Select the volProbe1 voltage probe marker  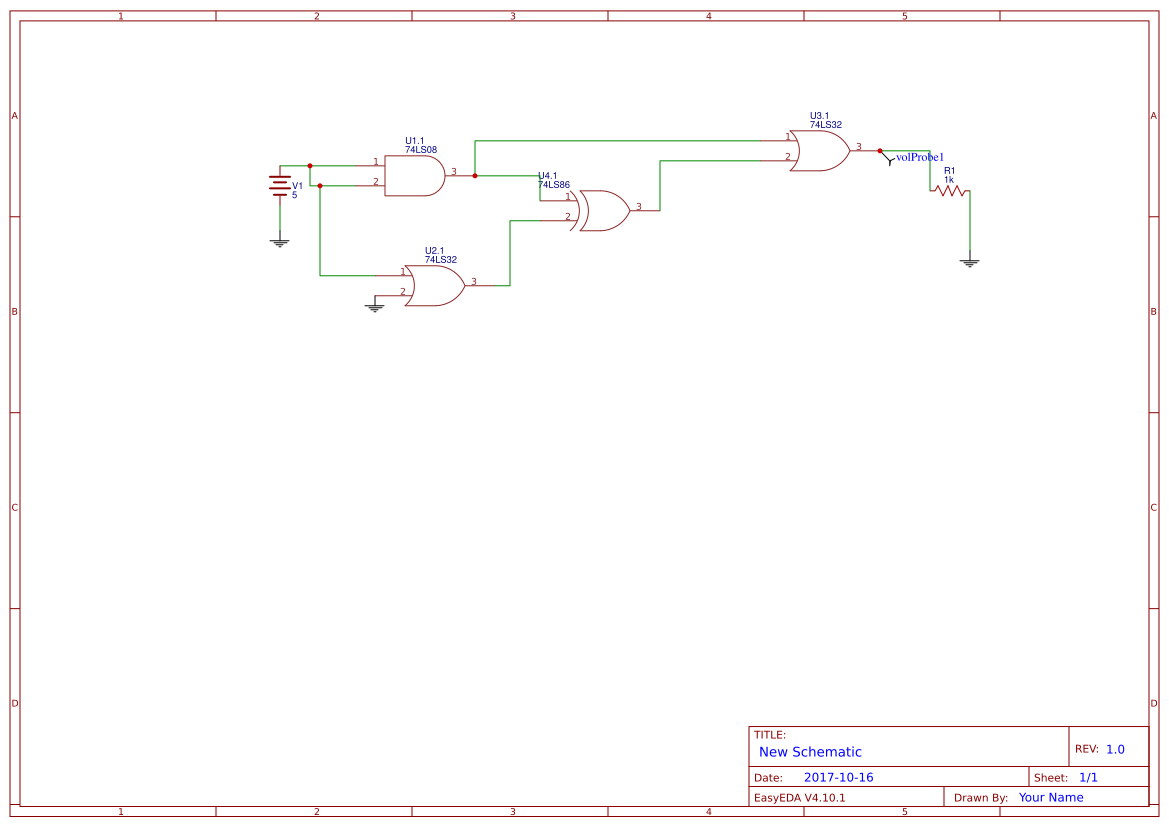[x=888, y=158]
